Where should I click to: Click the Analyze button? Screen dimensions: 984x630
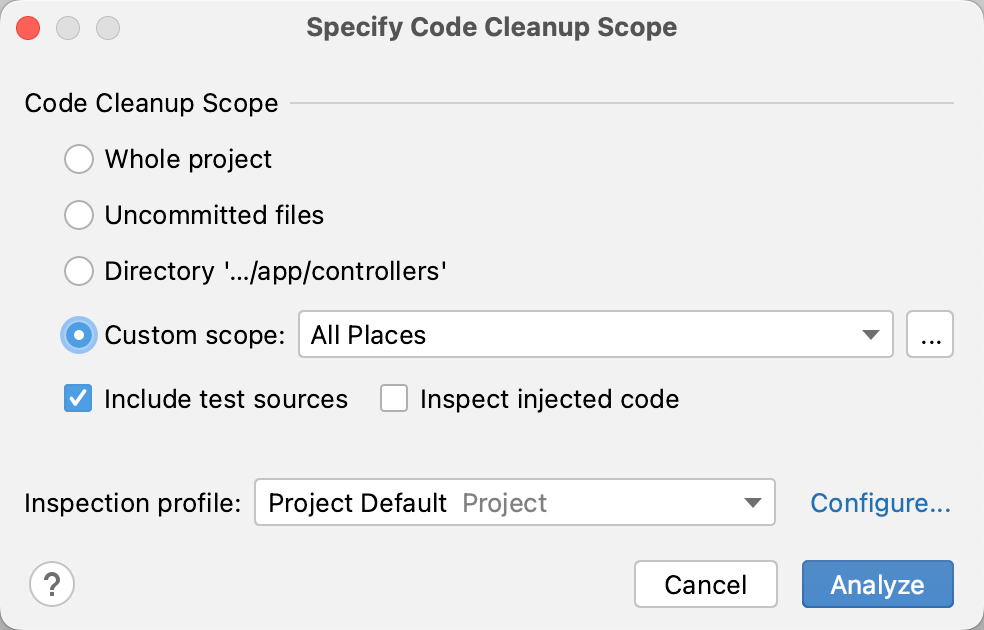click(x=877, y=584)
